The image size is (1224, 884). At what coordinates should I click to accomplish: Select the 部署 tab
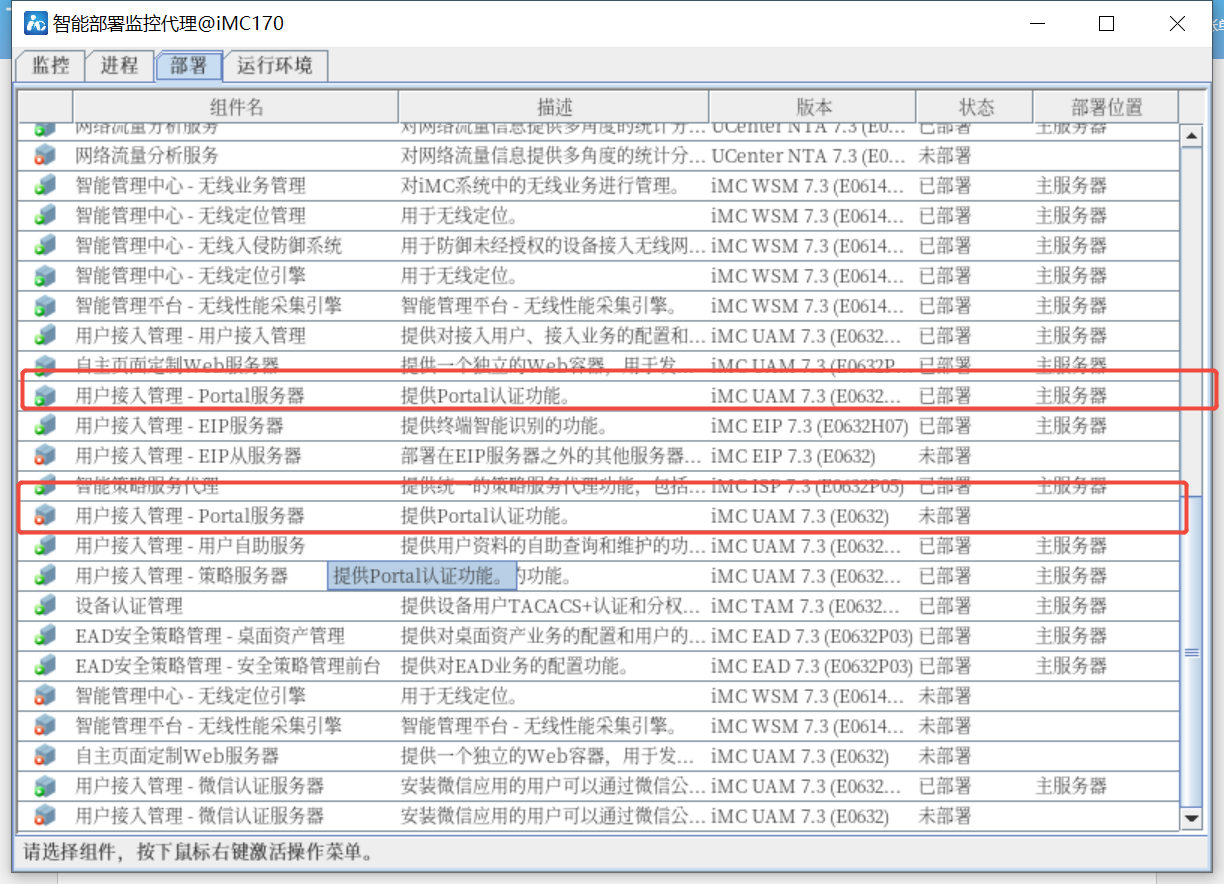[188, 66]
